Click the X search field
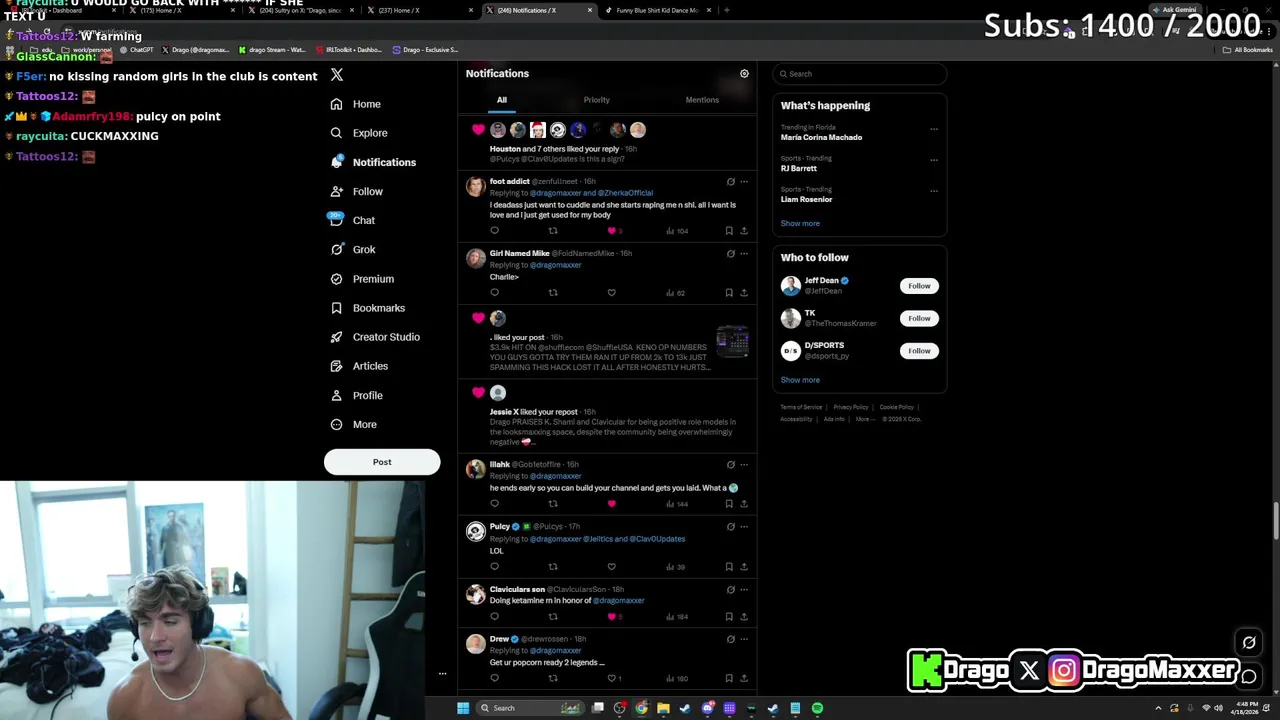This screenshot has width=1280, height=720. click(859, 74)
